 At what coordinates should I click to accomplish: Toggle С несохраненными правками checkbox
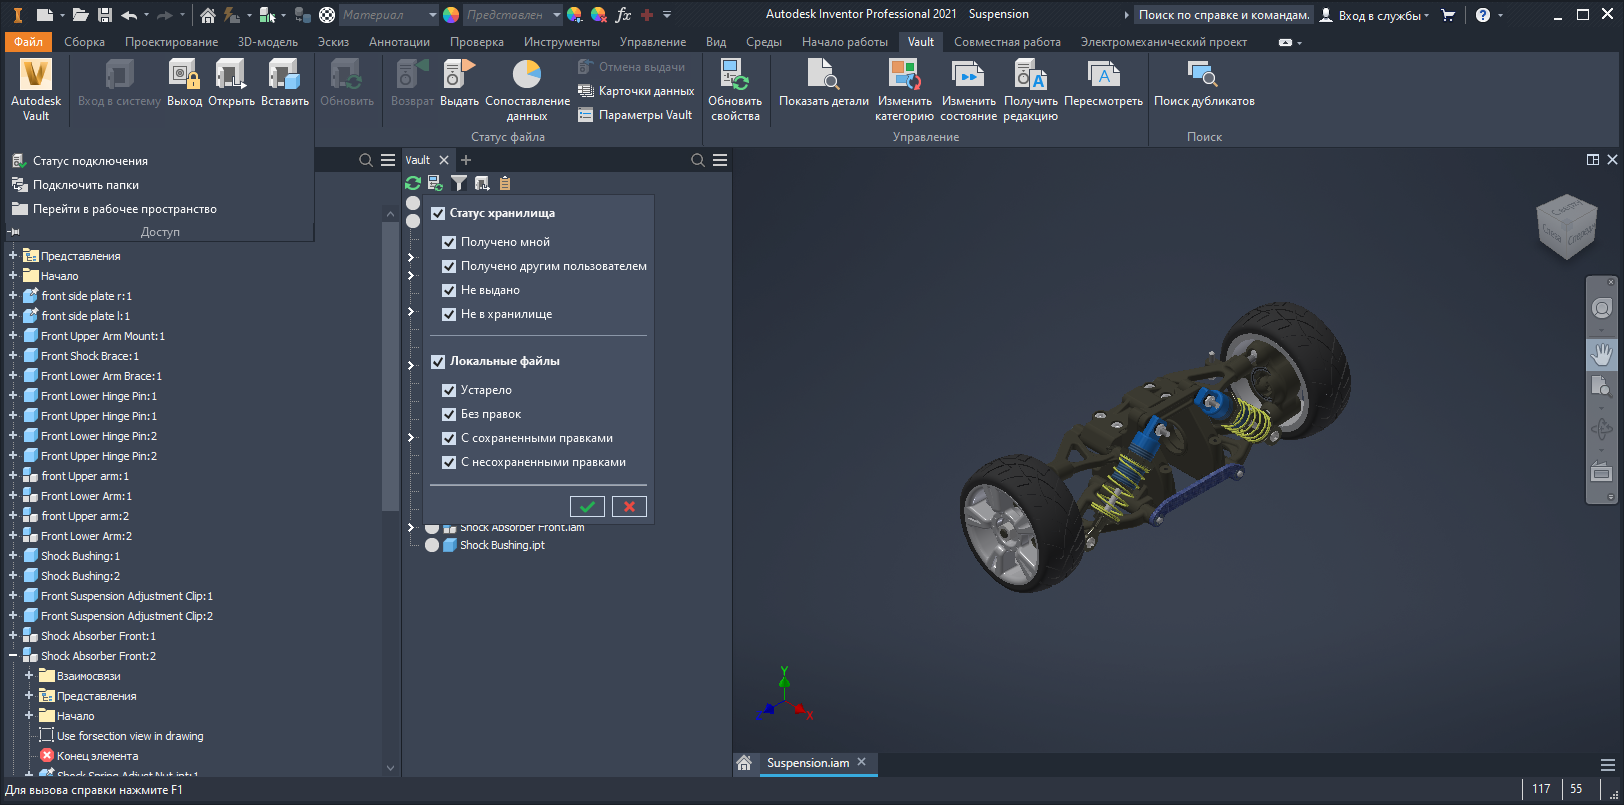449,462
